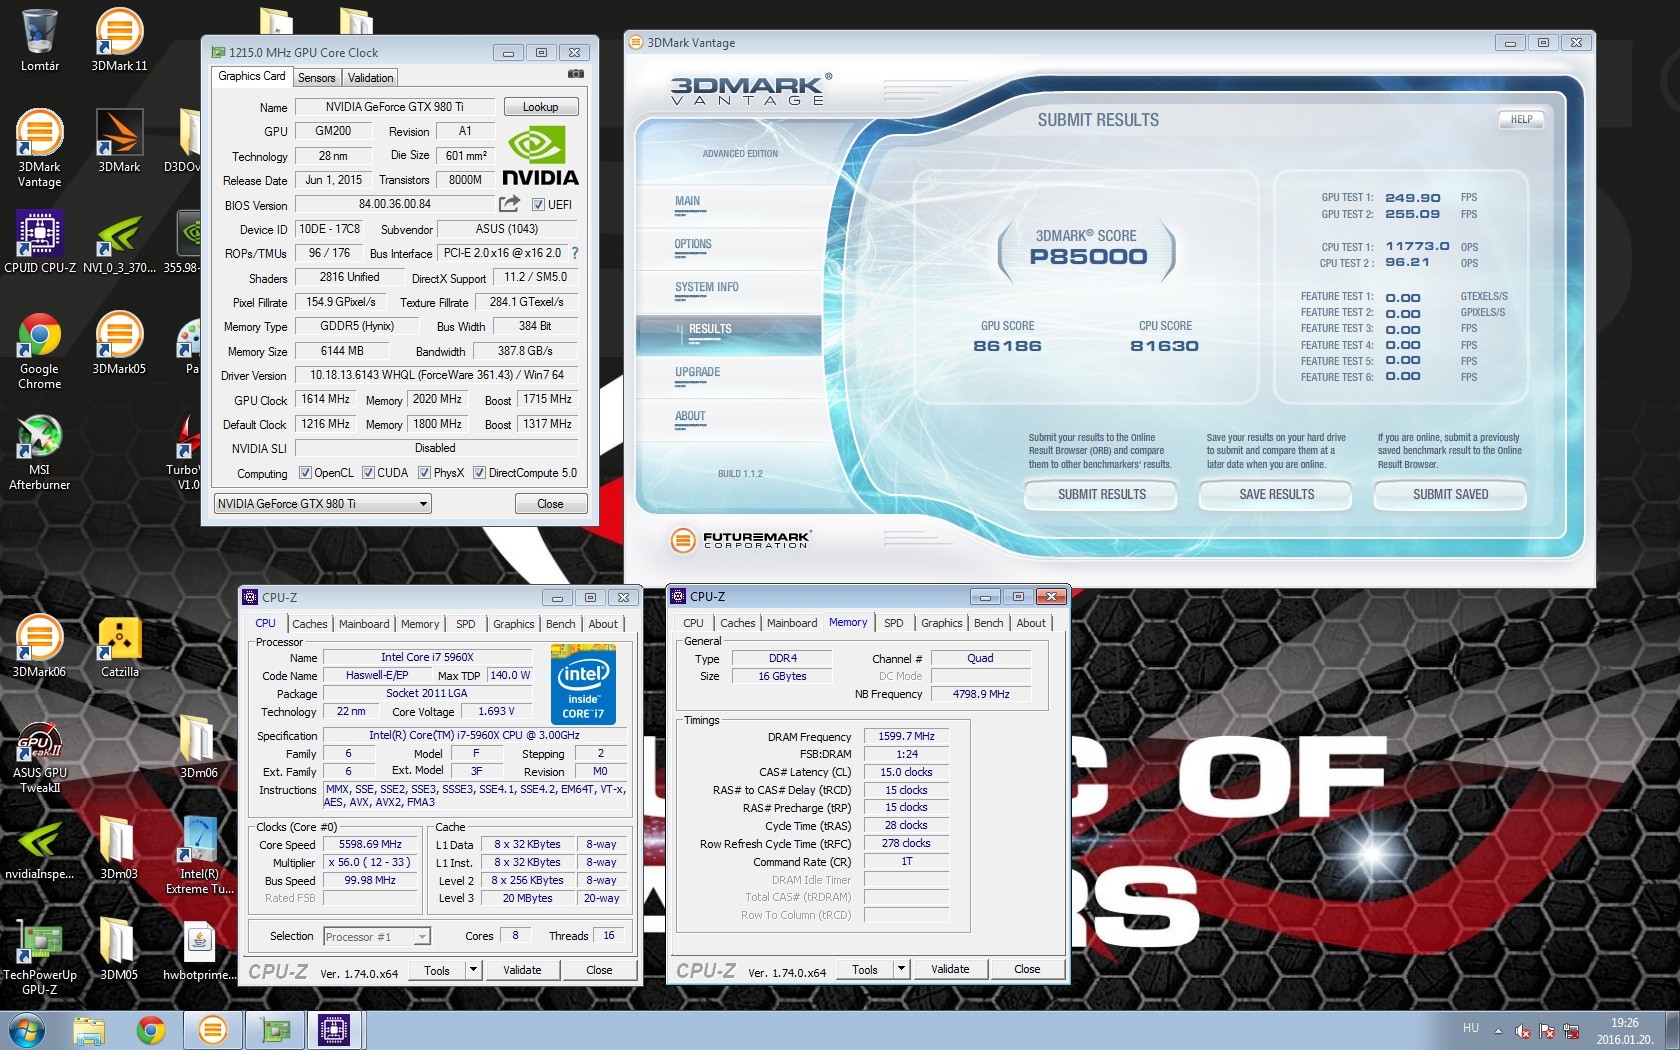
Task: Click the Tools button in right CPU-Z window
Action: click(x=864, y=969)
